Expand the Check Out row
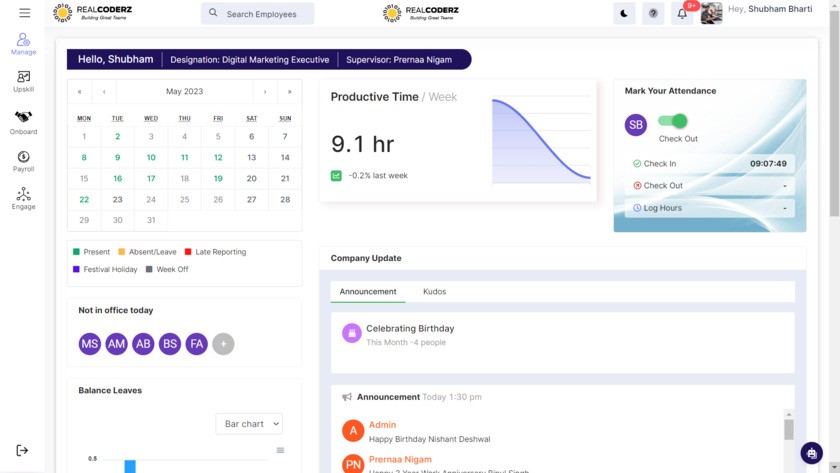This screenshot has width=840, height=473. click(x=710, y=186)
